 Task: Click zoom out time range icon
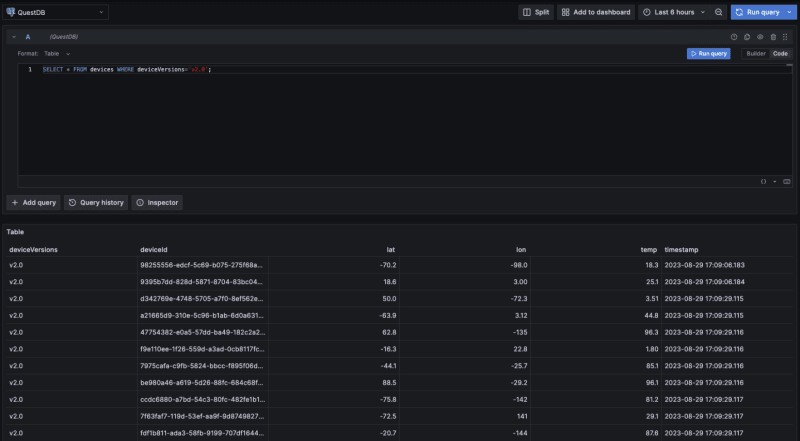718,12
